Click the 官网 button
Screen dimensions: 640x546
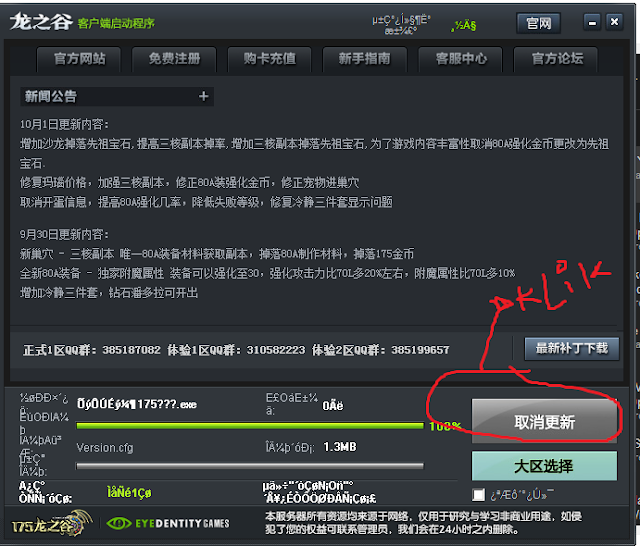coord(538,23)
